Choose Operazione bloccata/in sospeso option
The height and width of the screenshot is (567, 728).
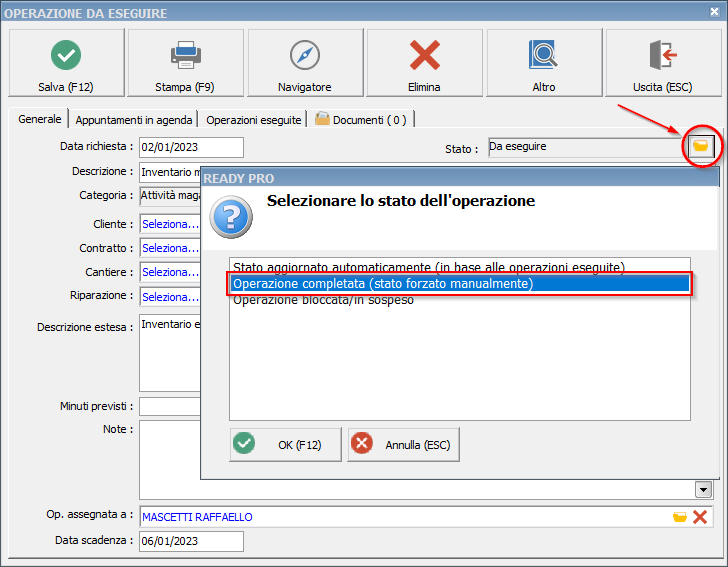(323, 300)
